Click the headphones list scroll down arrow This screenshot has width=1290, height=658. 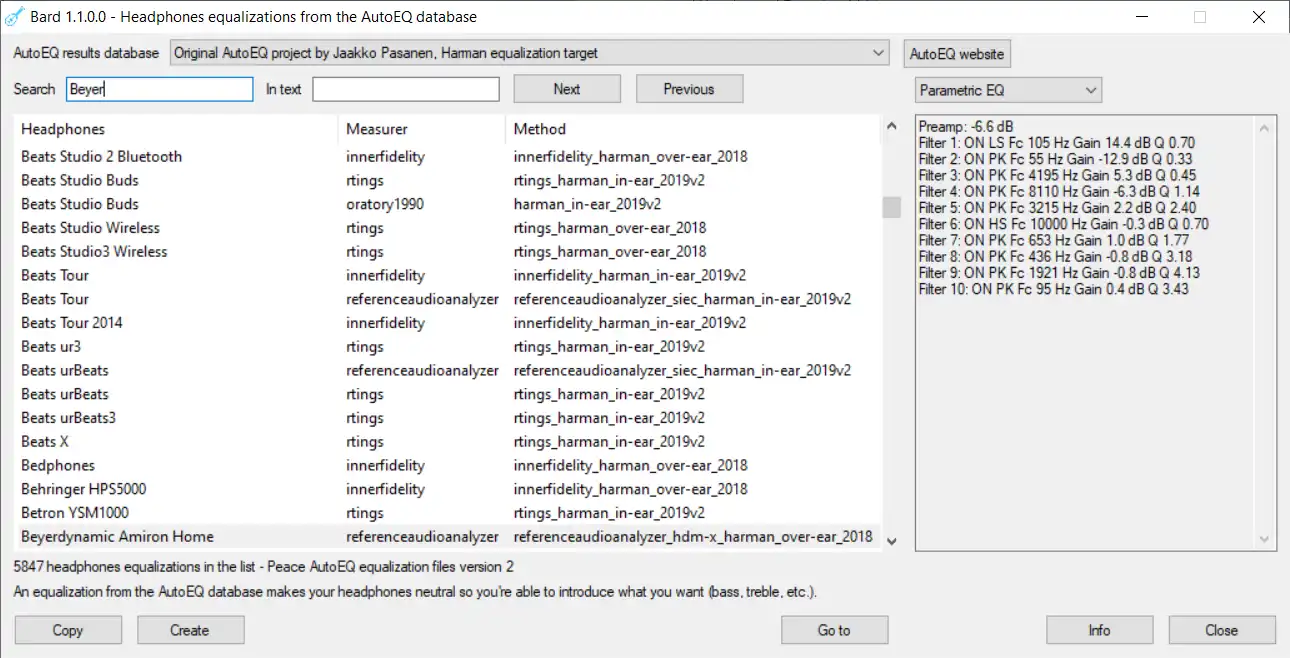click(891, 541)
